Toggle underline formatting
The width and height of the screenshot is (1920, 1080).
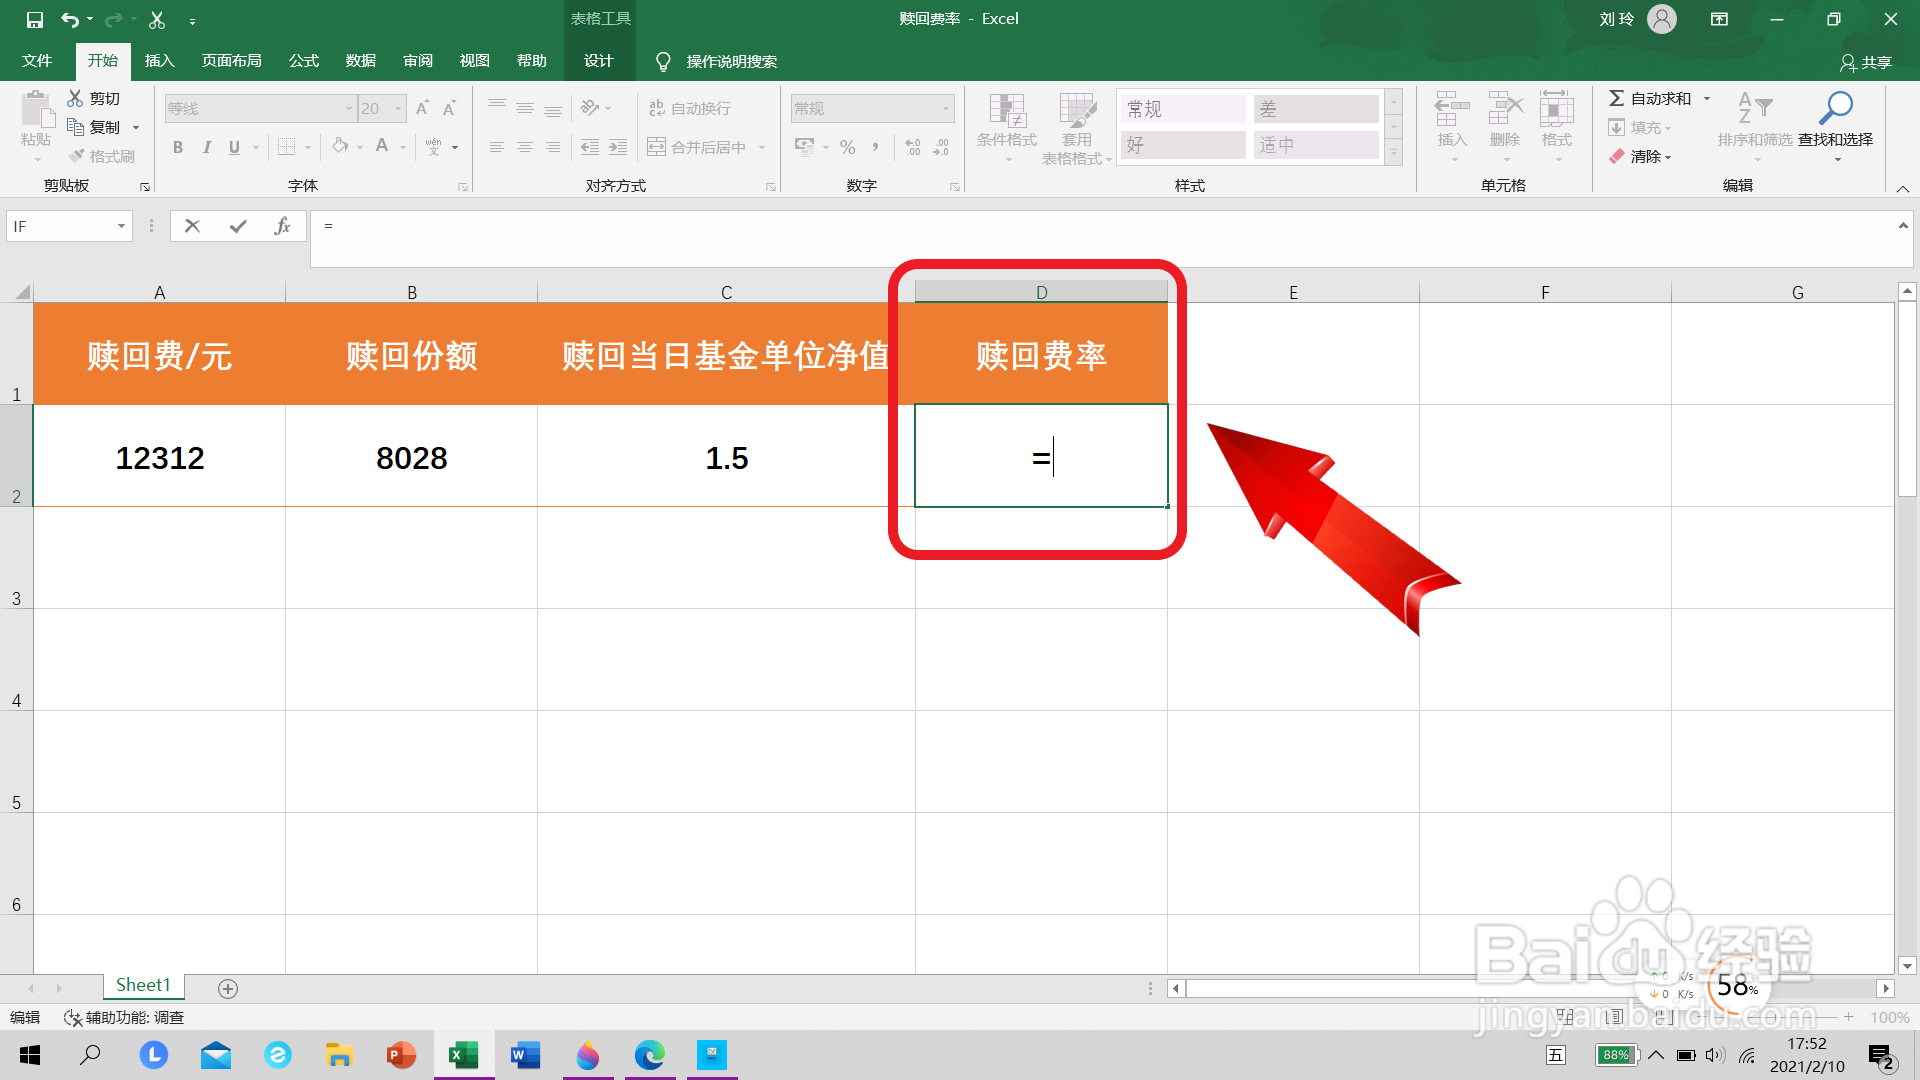233,147
